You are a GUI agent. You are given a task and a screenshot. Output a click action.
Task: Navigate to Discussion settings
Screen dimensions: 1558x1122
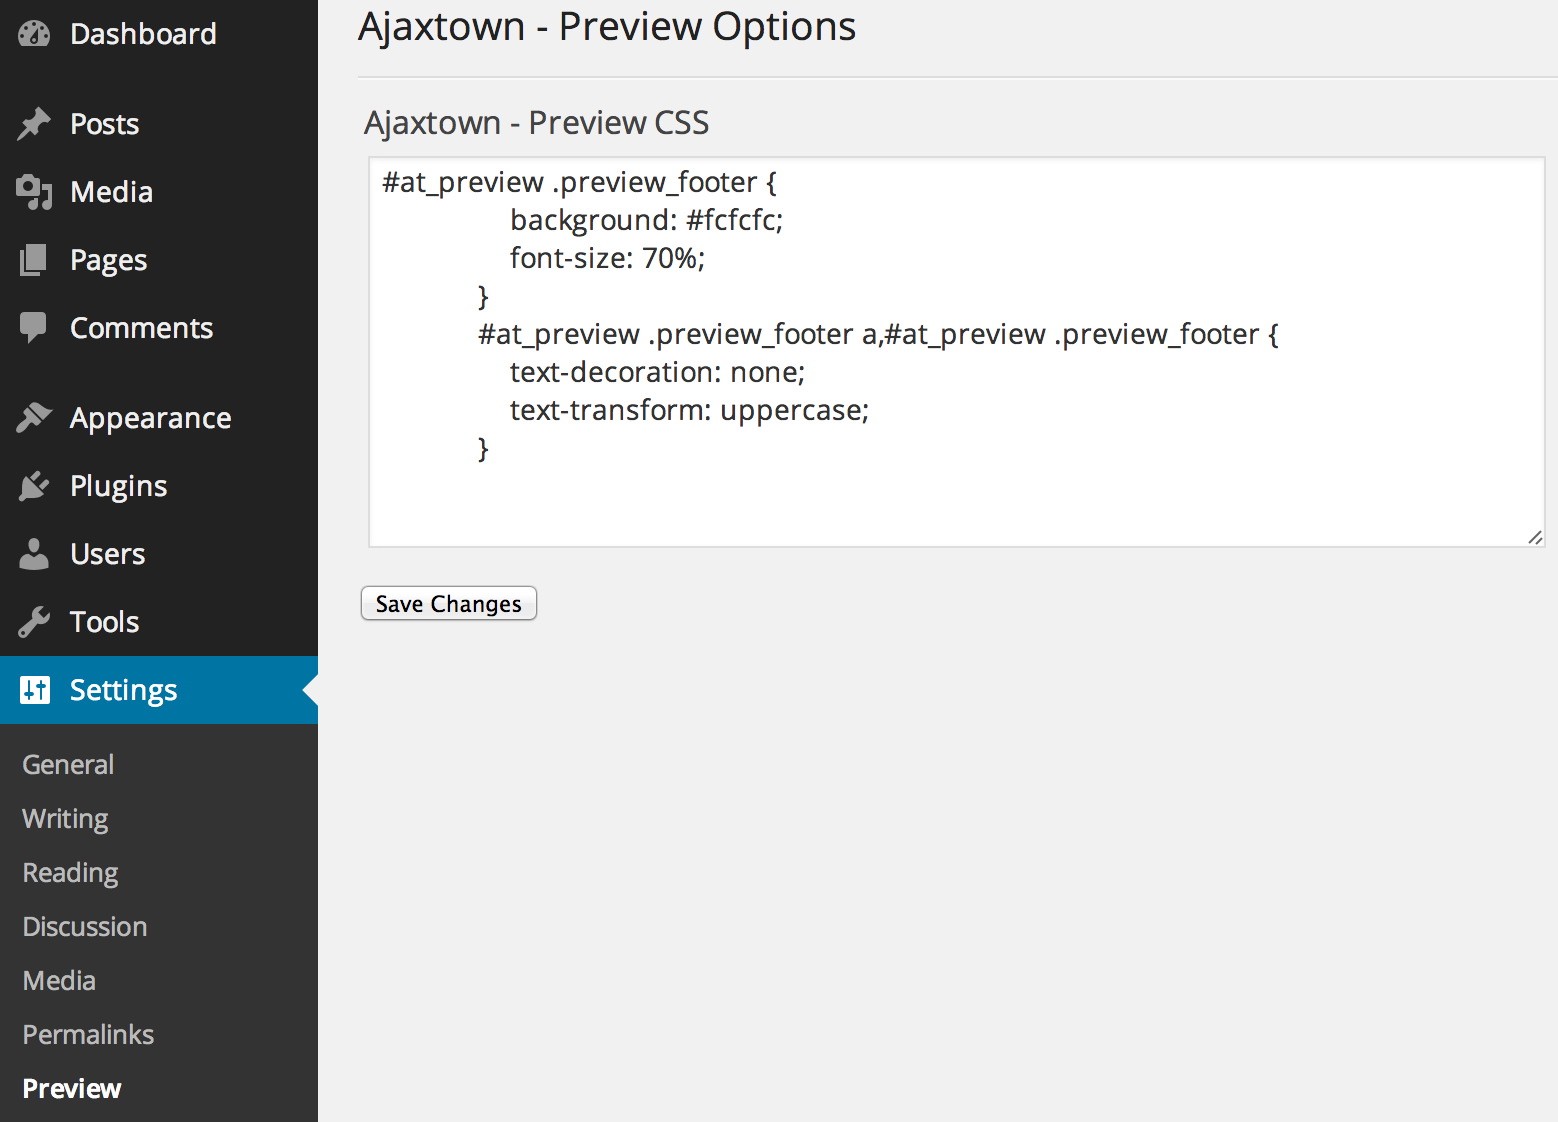coord(85,927)
